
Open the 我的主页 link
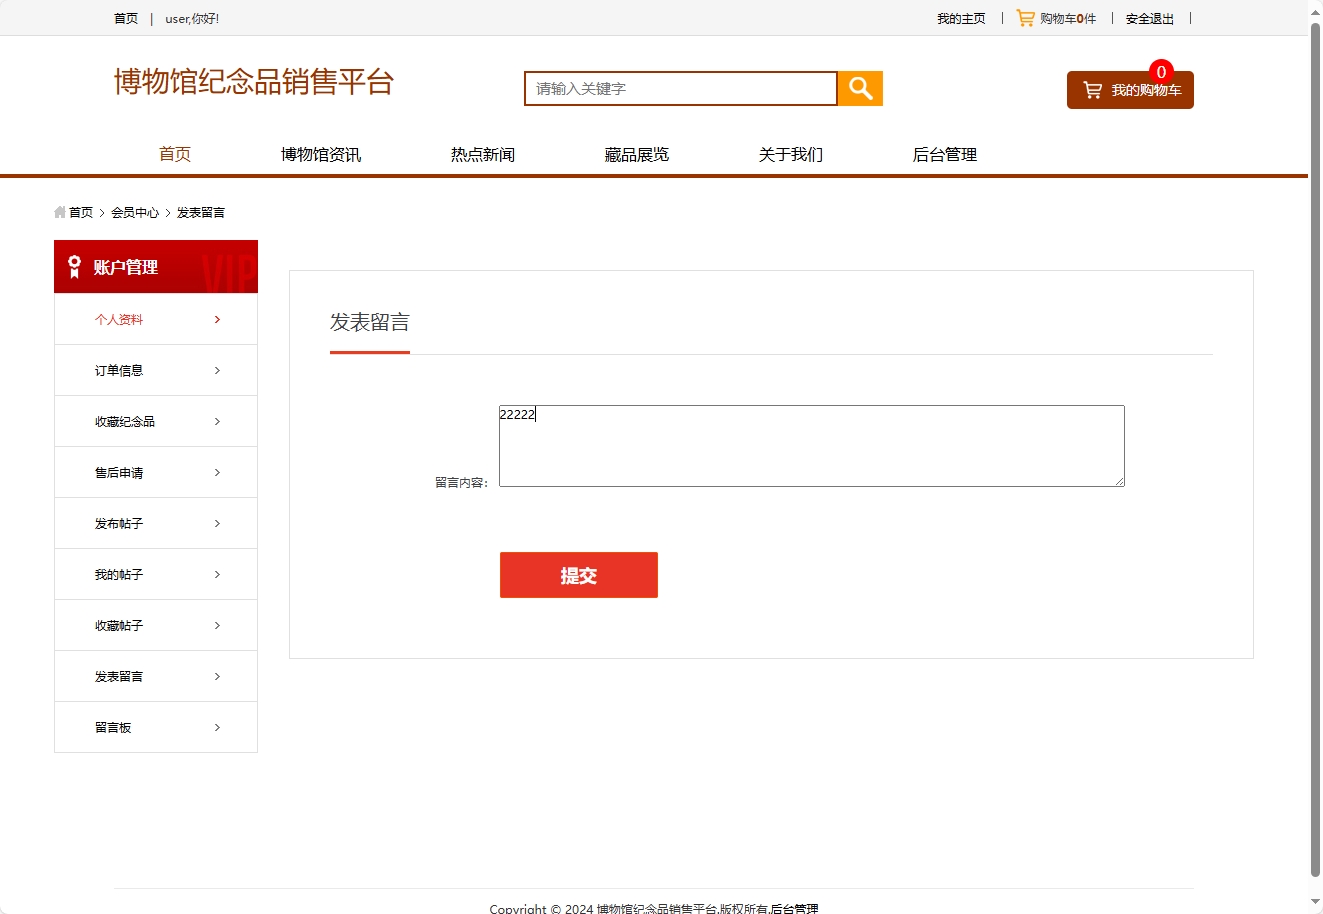[961, 17]
